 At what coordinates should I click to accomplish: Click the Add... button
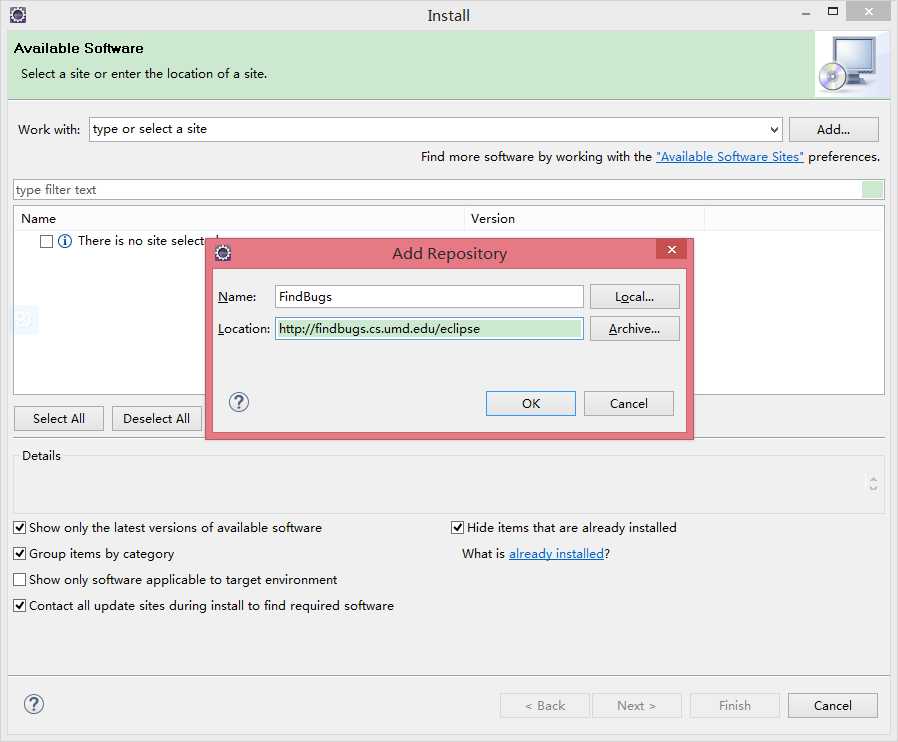coord(833,129)
